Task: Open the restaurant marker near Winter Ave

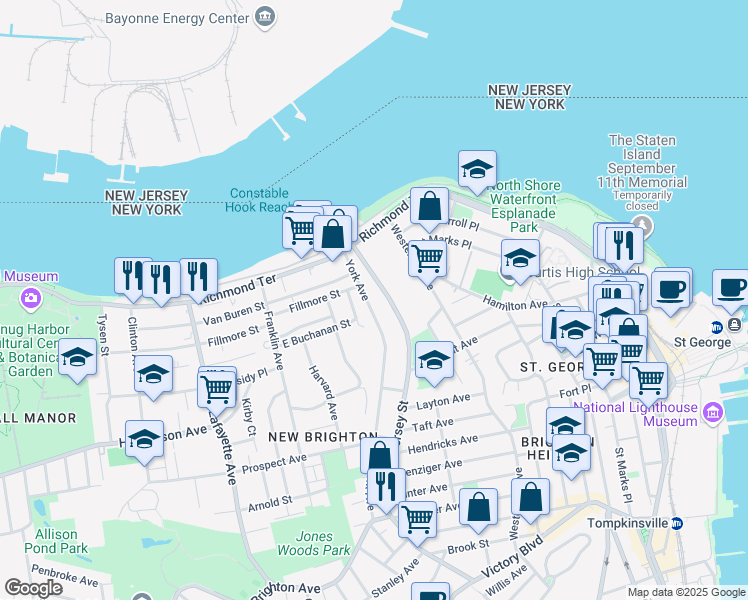Action: (386, 488)
